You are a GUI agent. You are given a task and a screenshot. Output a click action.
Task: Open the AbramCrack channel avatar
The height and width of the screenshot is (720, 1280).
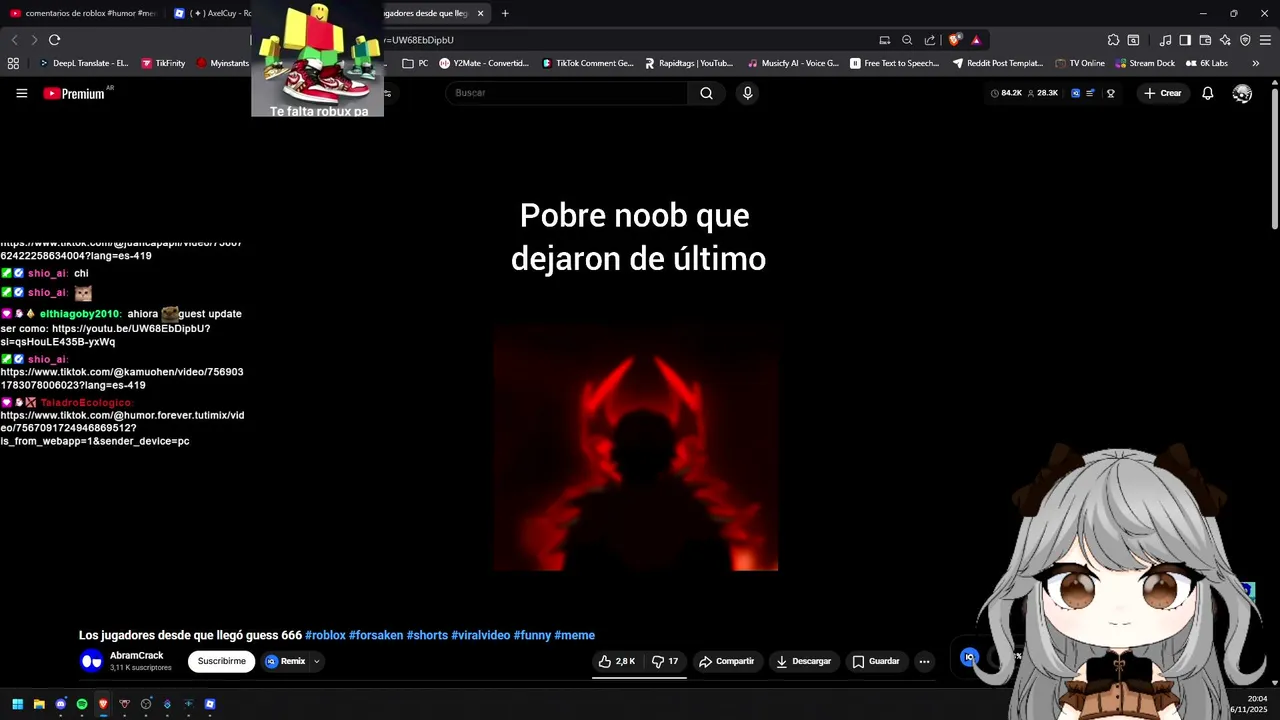click(91, 661)
